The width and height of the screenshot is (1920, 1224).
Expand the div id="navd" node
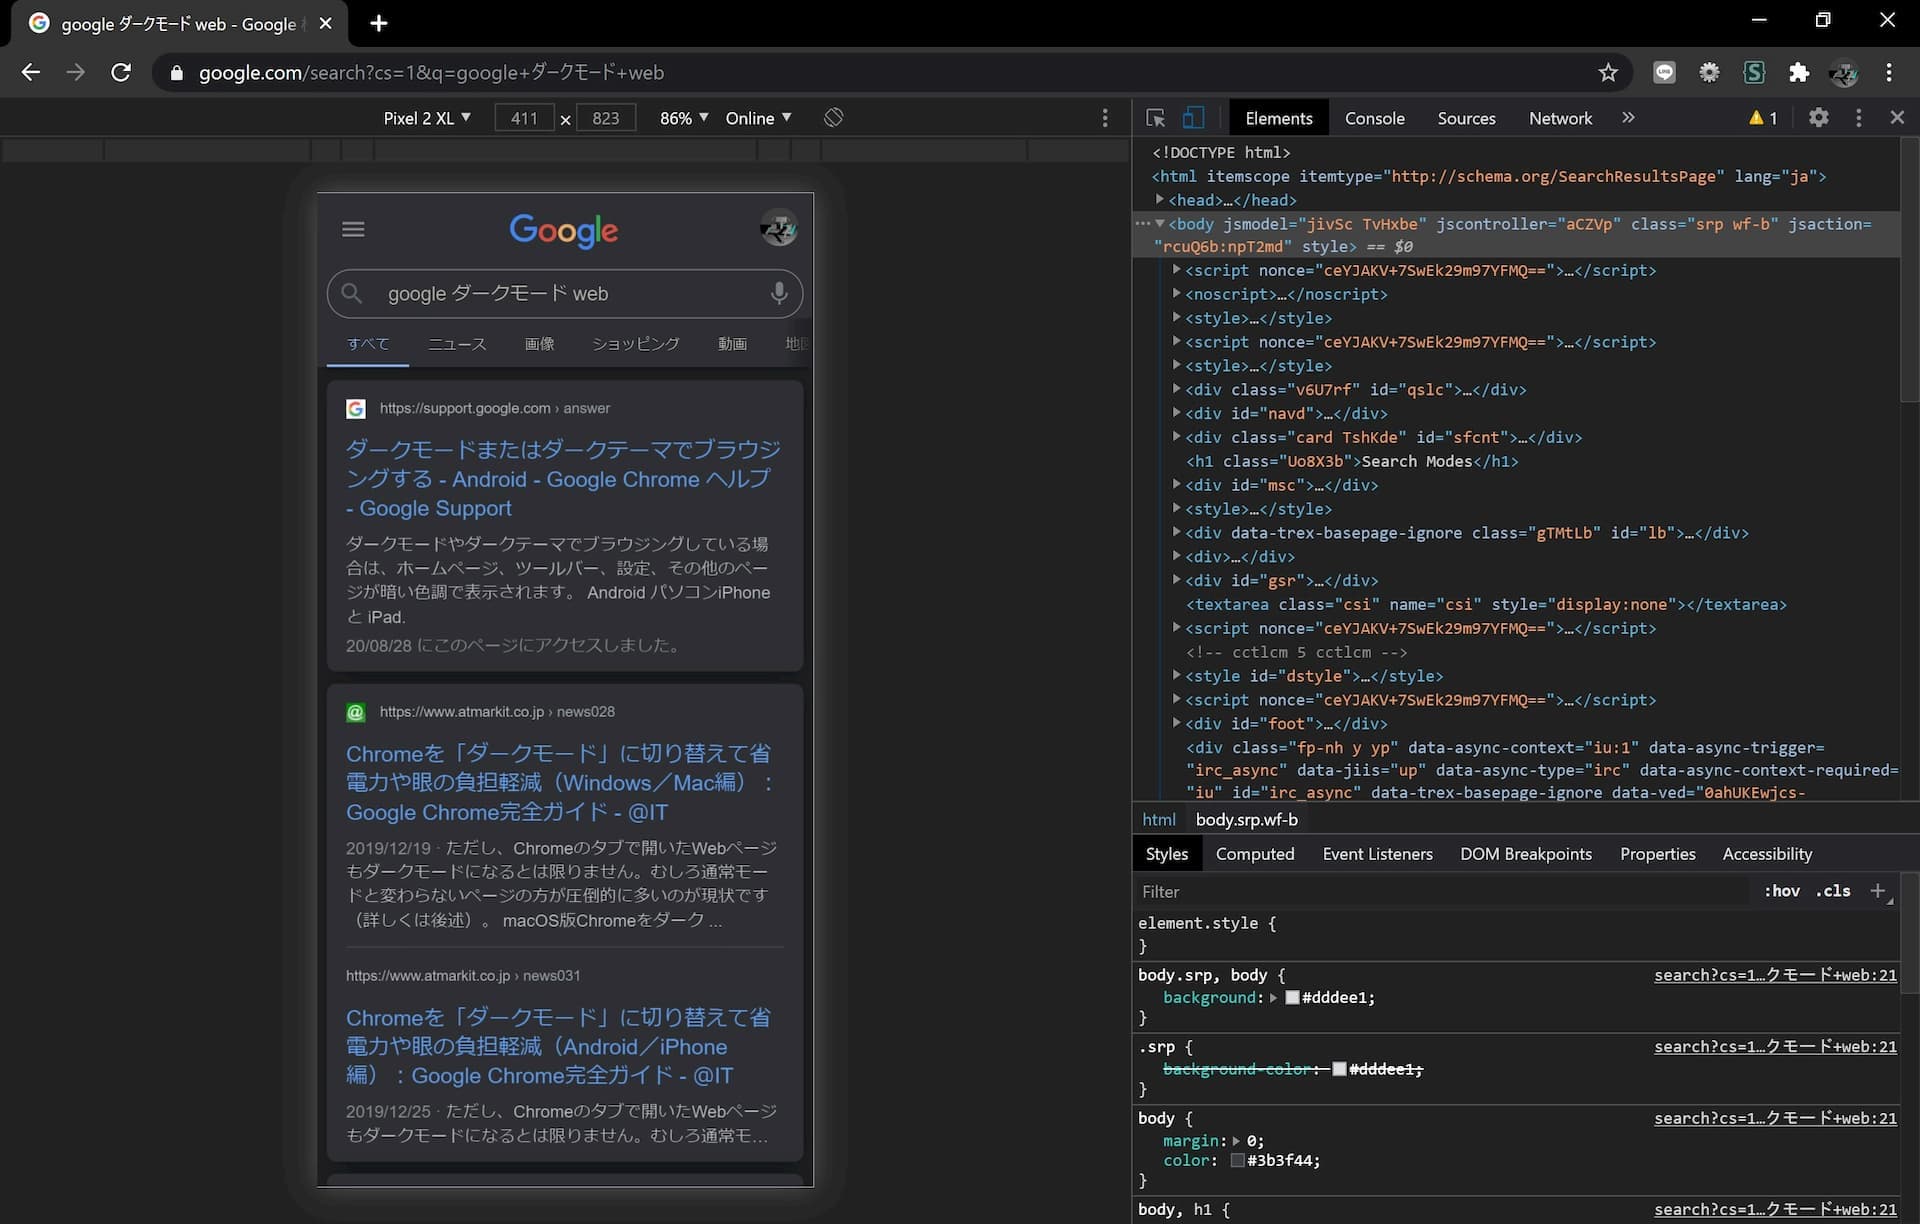[1177, 412]
